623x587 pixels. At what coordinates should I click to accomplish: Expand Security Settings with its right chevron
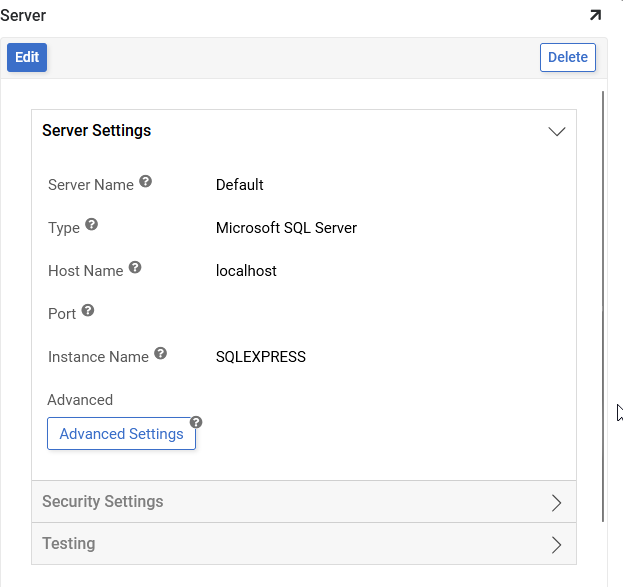click(x=557, y=502)
